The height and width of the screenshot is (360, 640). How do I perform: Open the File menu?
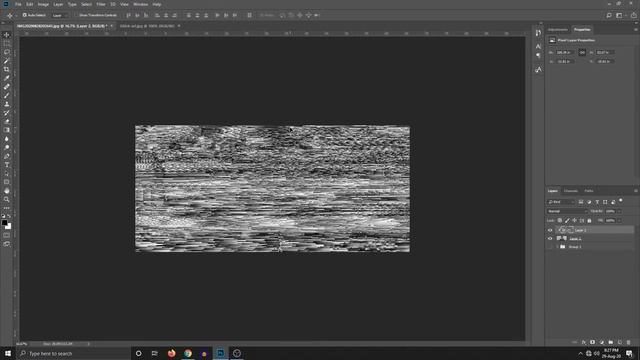pyautogui.click(x=18, y=4)
